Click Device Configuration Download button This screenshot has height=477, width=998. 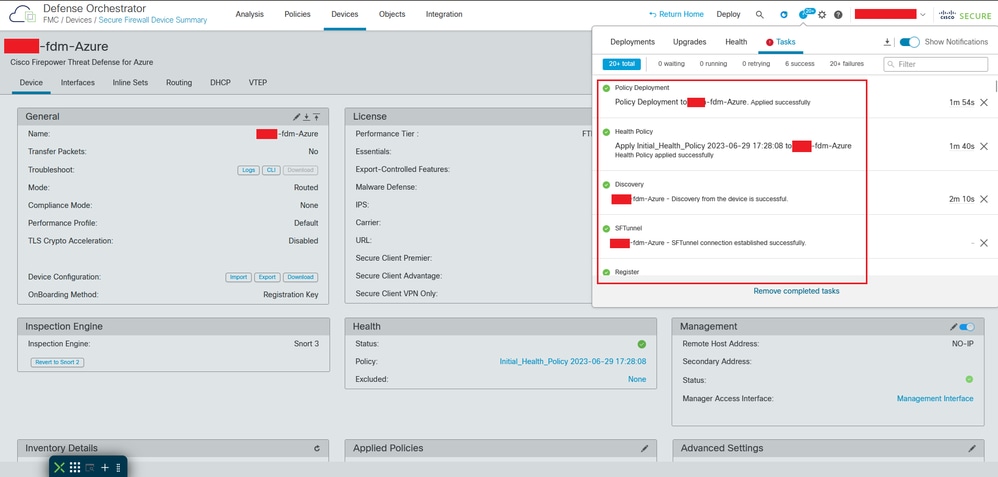[300, 277]
